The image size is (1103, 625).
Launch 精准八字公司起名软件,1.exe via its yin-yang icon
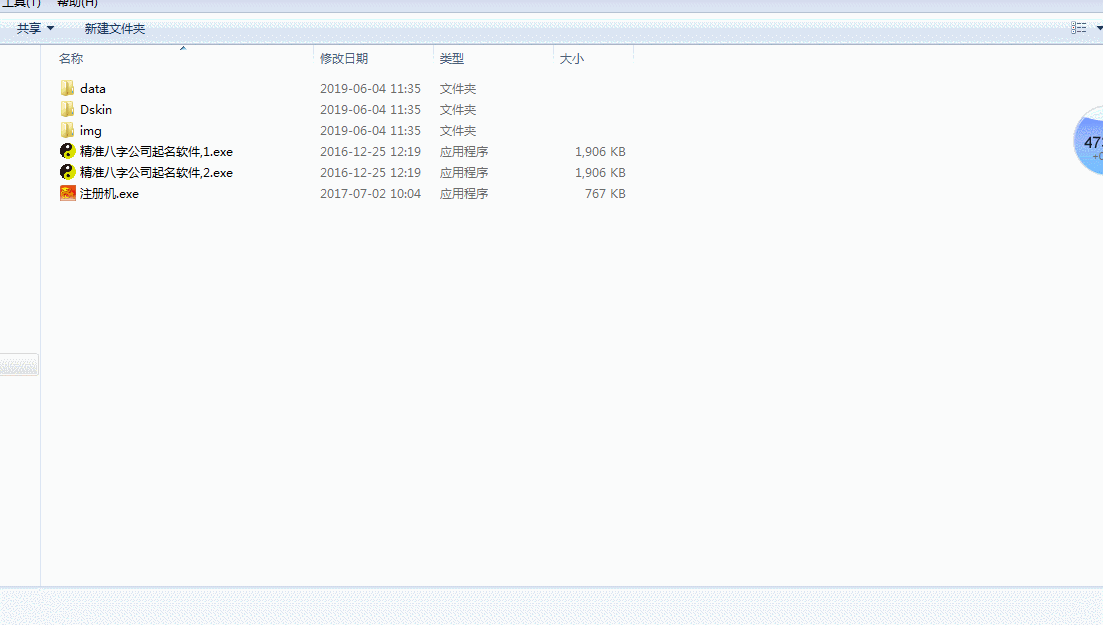click(66, 150)
